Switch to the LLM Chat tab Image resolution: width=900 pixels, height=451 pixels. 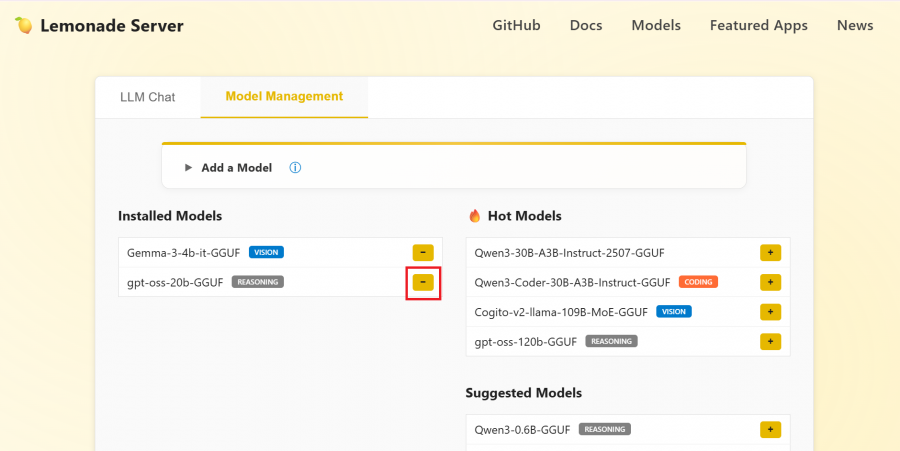[x=148, y=97]
